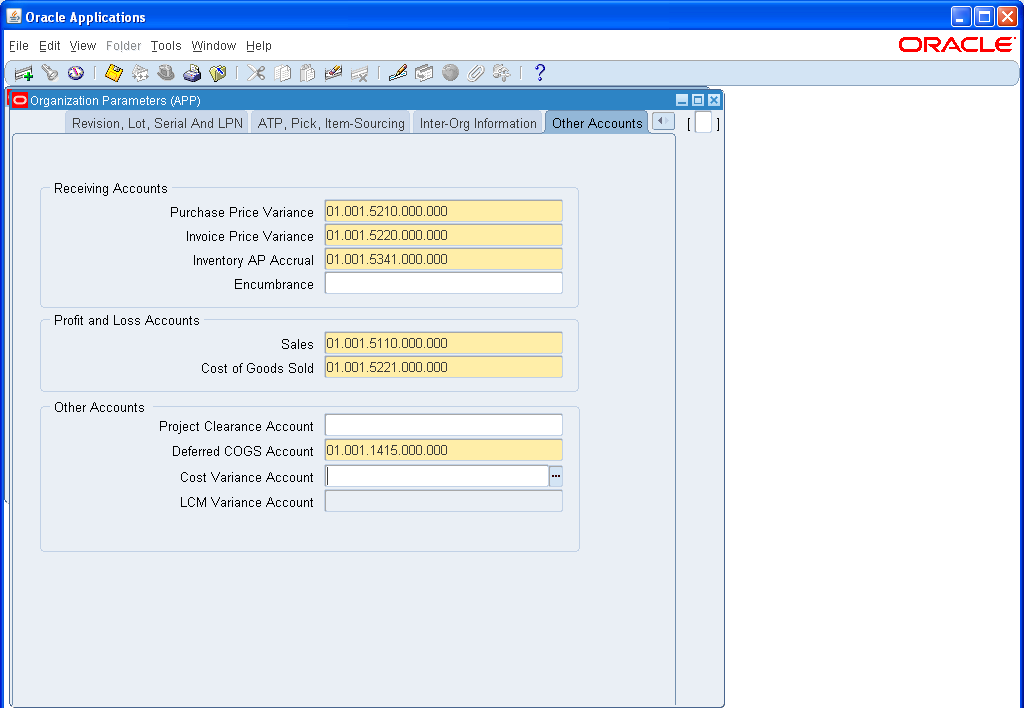Screen dimensions: 1024x708
Task: Open the Revision, Lot, Serial And LPN tab
Action: tap(156, 122)
